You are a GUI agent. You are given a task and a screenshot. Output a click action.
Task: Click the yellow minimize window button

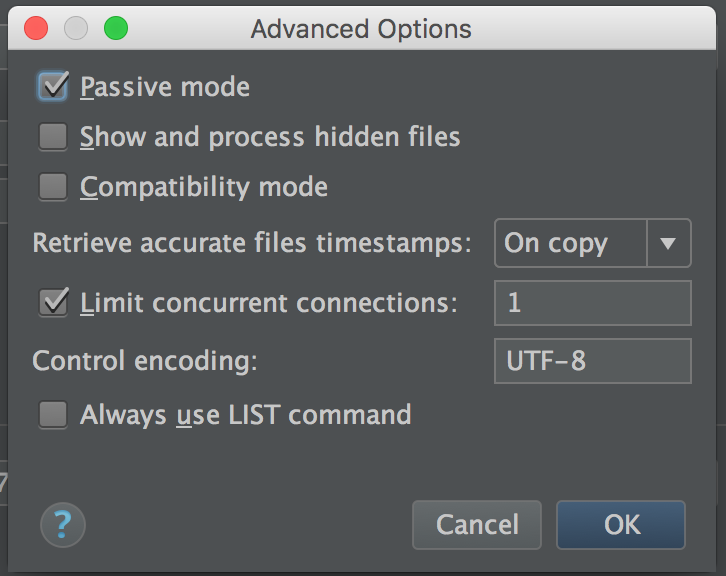pos(76,28)
